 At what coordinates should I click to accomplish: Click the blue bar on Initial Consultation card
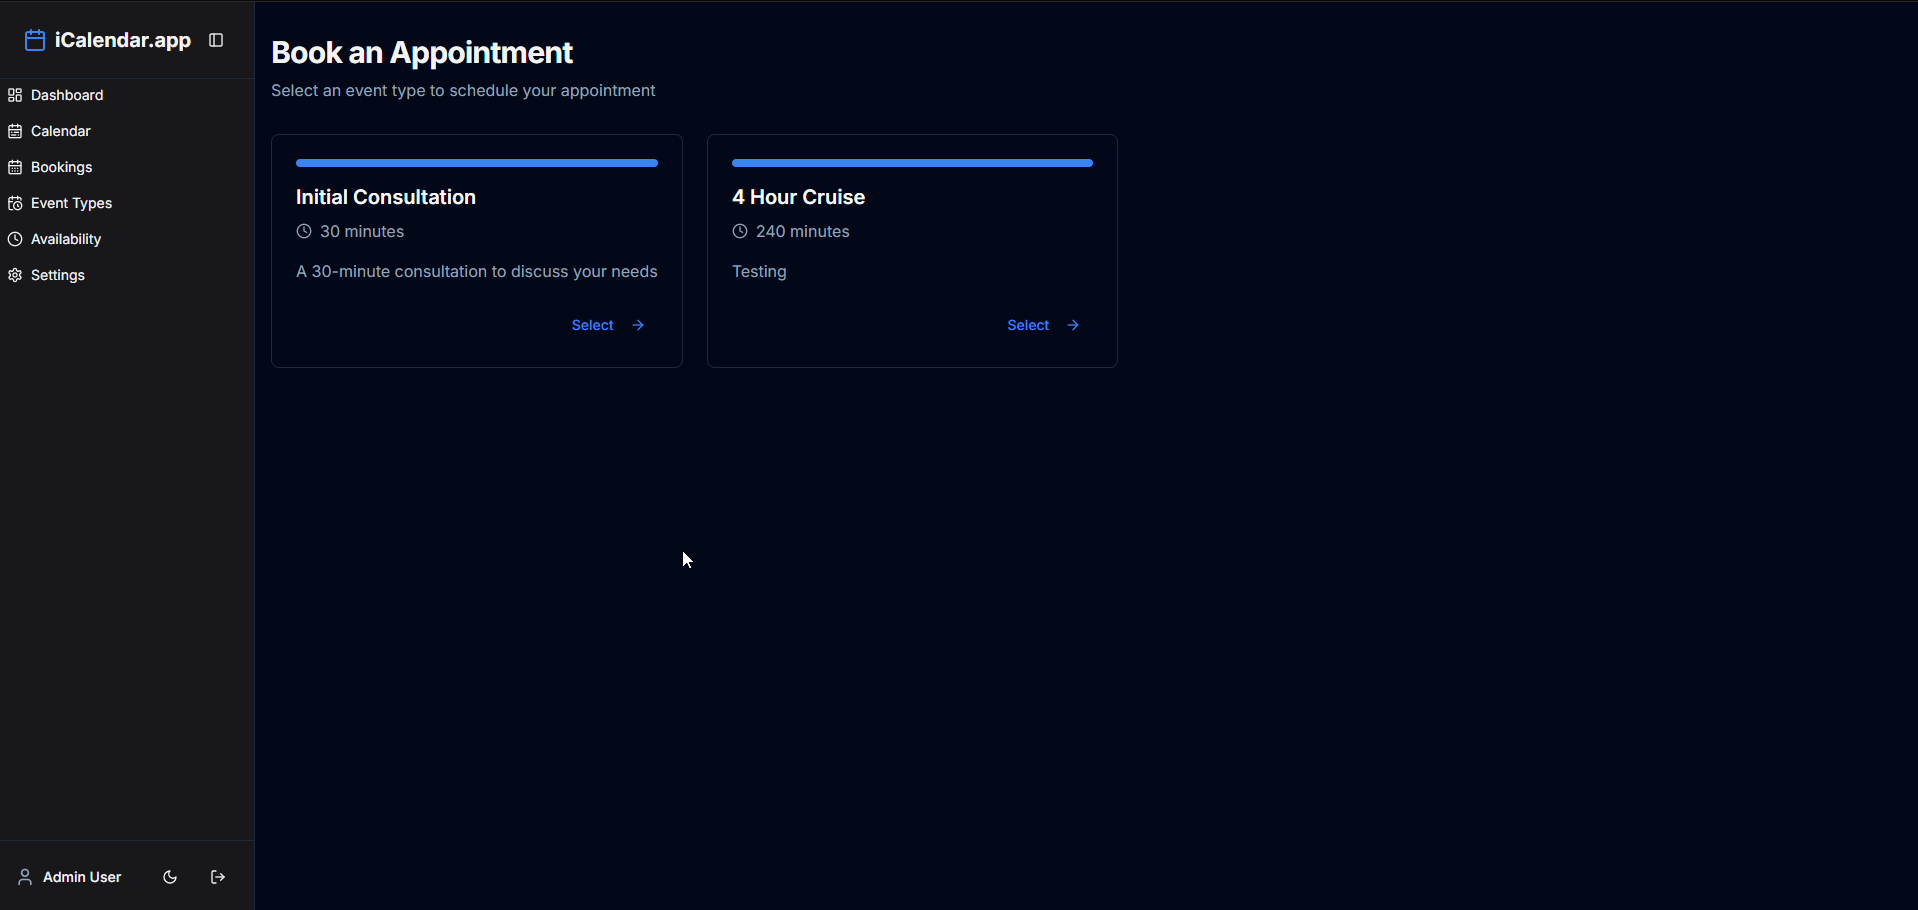[477, 162]
